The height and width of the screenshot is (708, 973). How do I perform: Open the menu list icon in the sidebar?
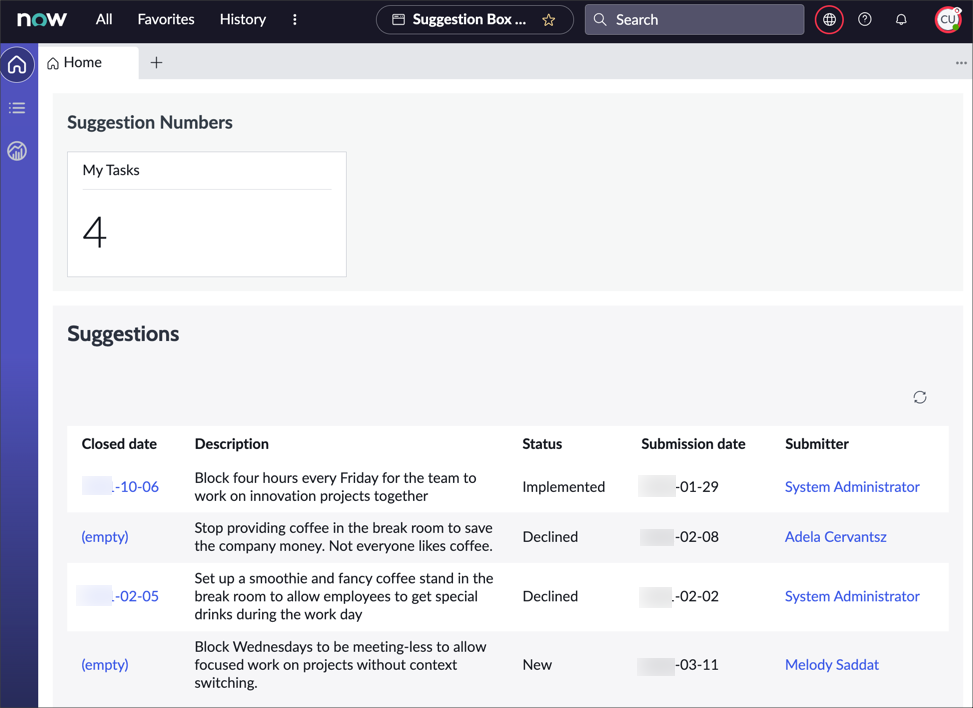tap(17, 107)
